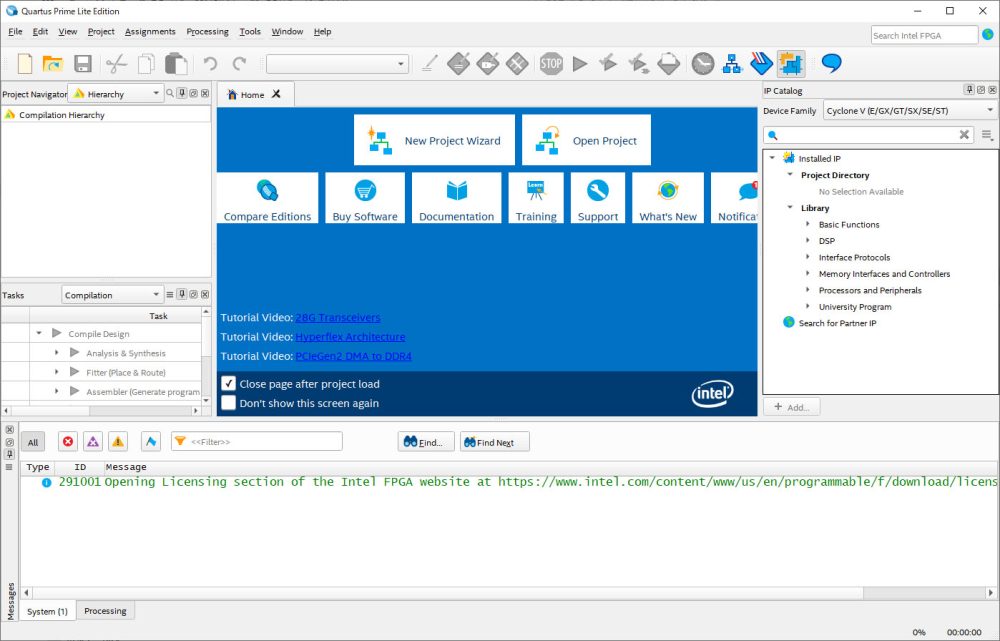1000x641 pixels.
Task: Click the Open file folder icon
Action: click(x=53, y=64)
